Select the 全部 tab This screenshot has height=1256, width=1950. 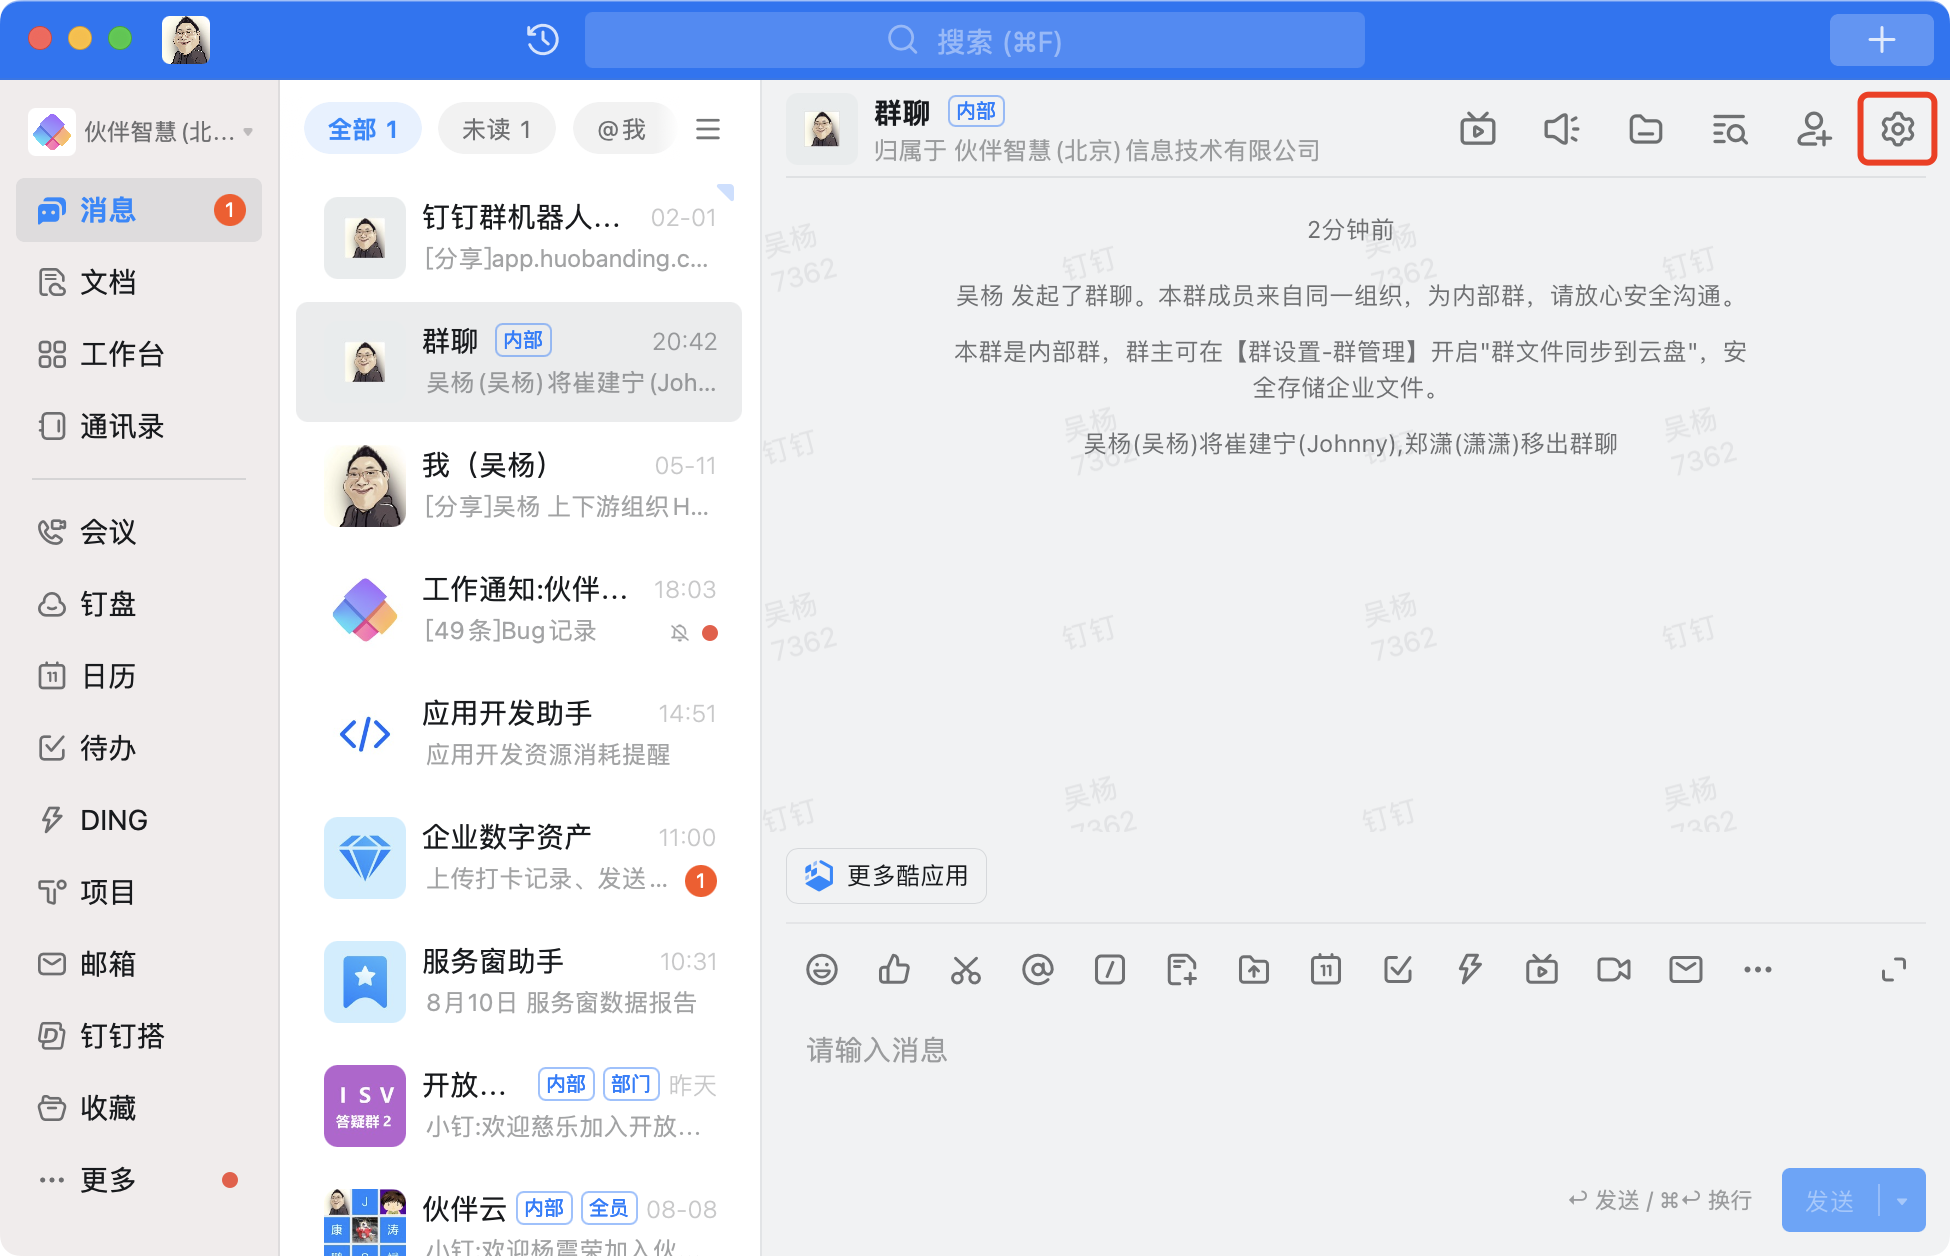362,129
